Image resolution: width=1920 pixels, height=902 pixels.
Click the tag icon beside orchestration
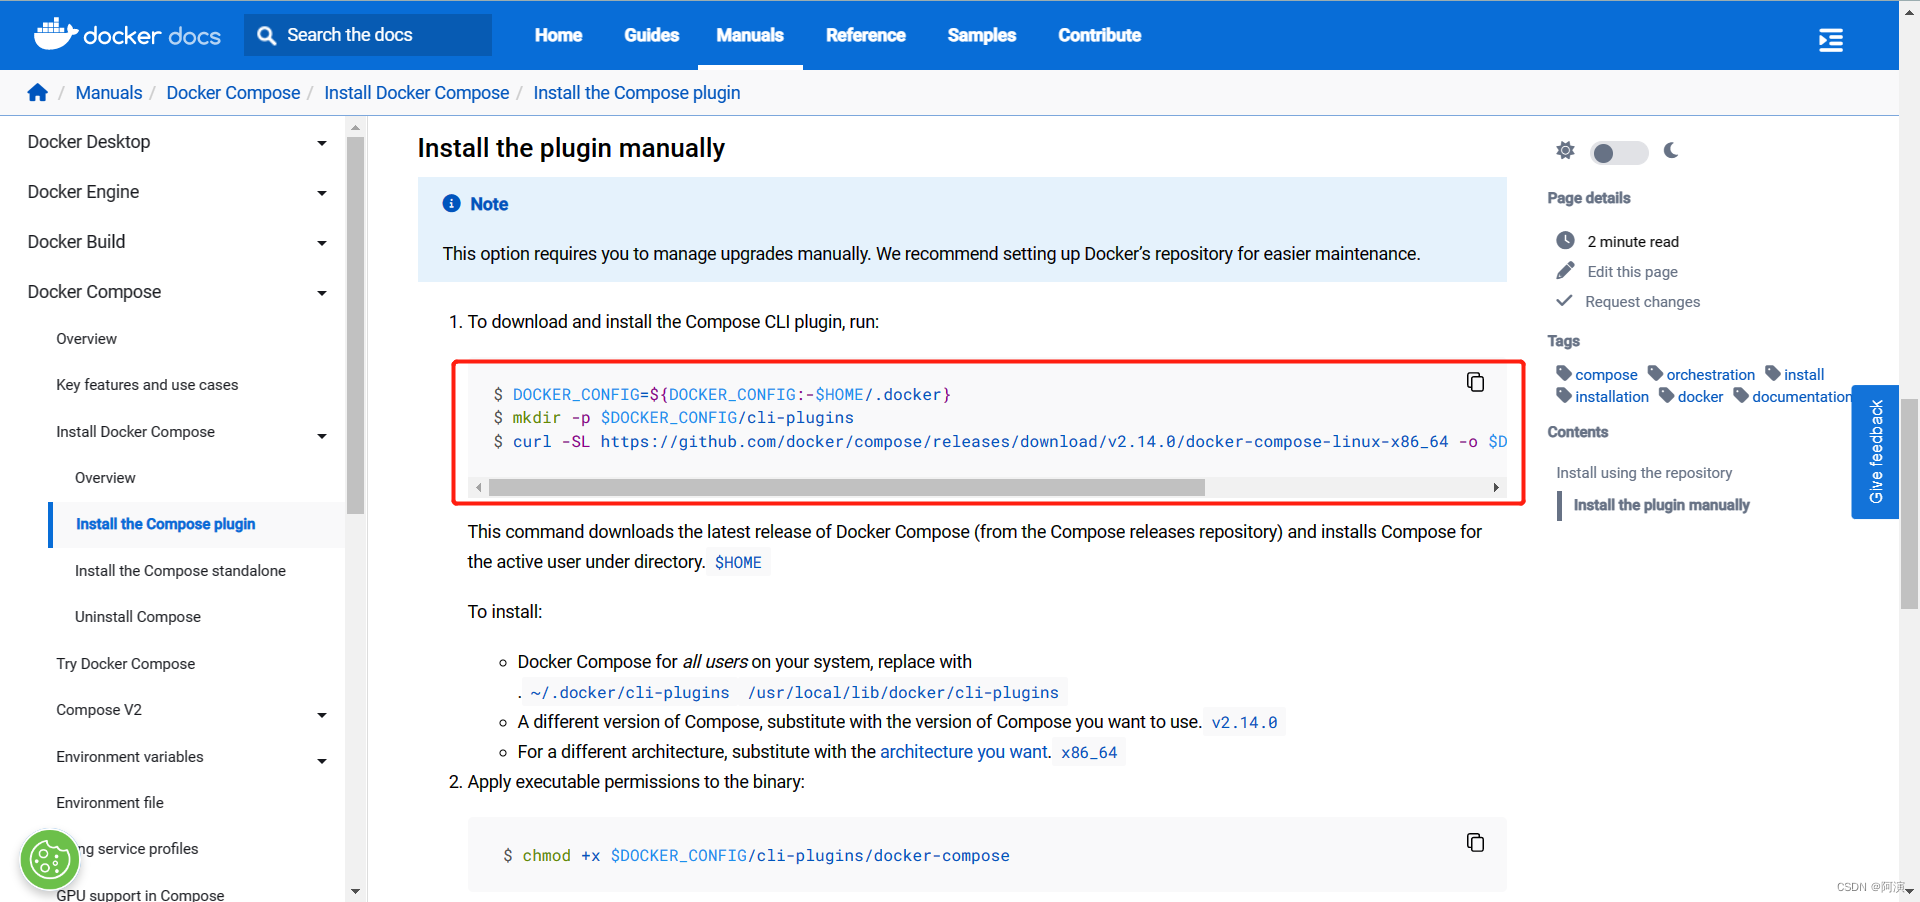click(1655, 373)
